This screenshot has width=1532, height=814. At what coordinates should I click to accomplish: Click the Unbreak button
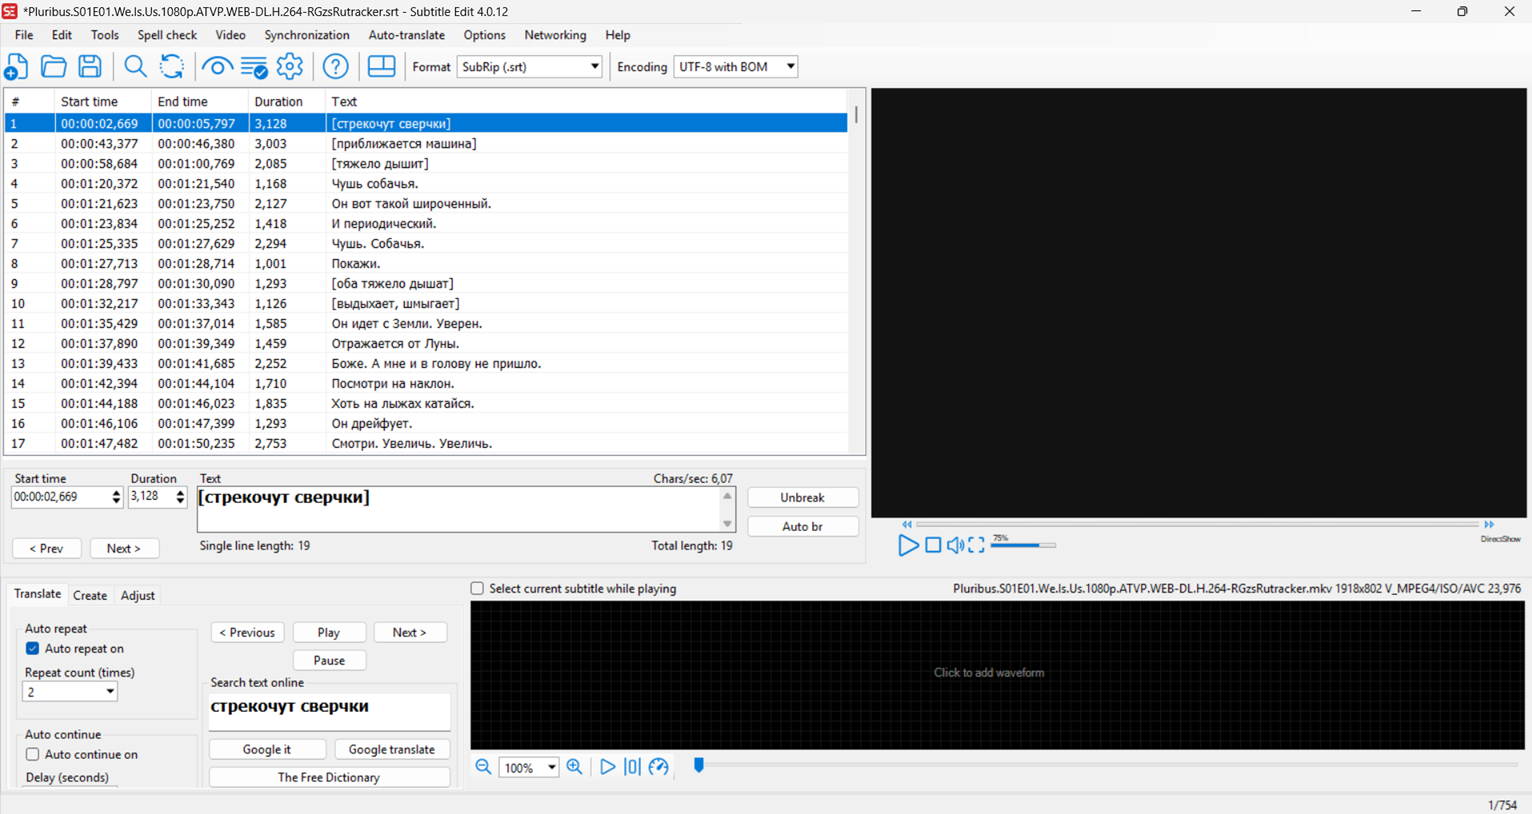click(802, 498)
